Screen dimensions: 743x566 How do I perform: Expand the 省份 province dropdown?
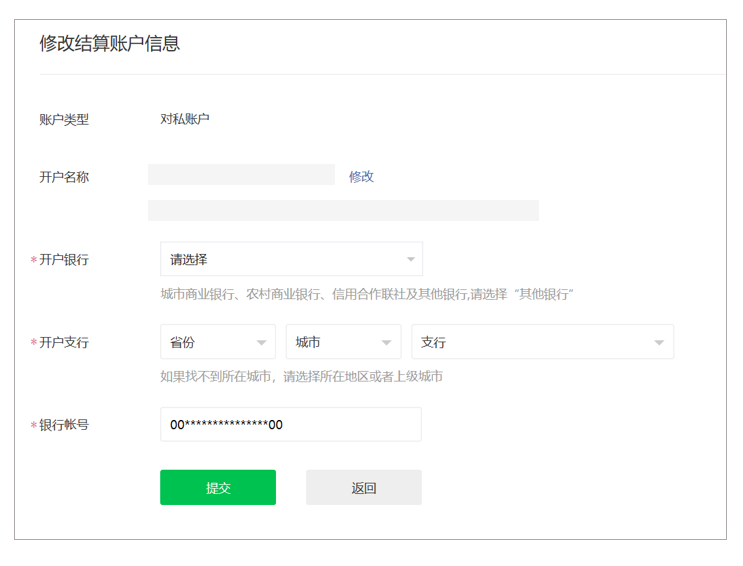[218, 342]
